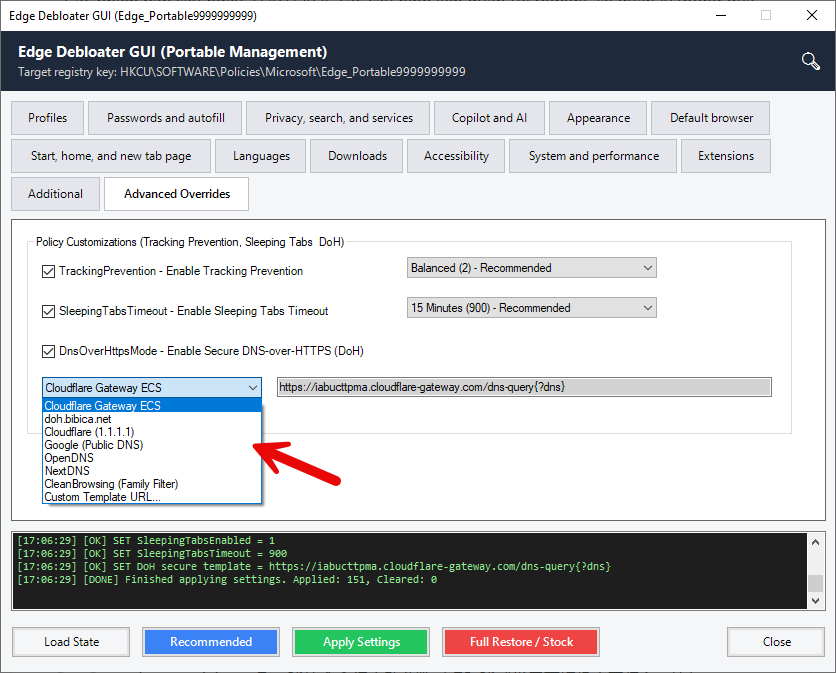Screen dimensions: 836x673
Task: Close the Edge Debloater window with X
Action: tap(811, 15)
